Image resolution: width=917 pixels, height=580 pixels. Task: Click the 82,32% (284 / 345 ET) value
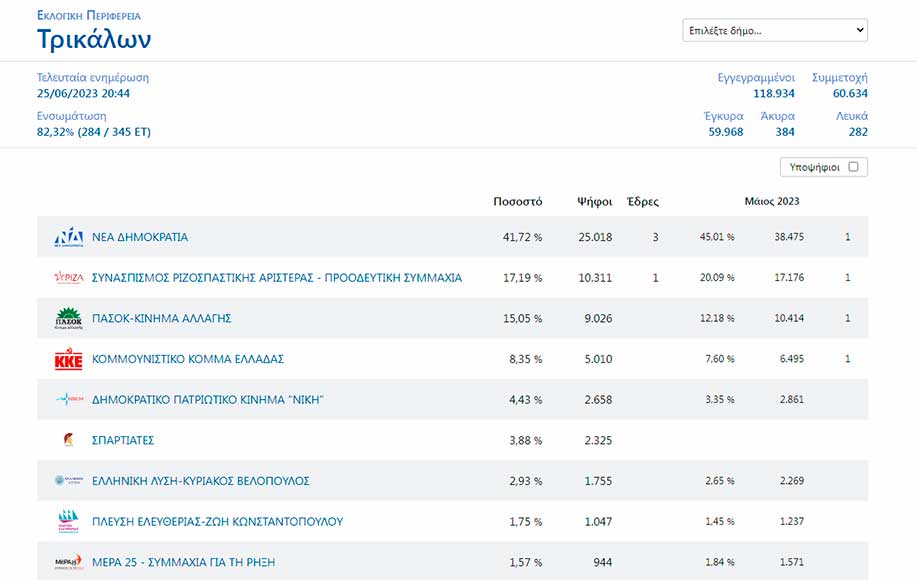pos(94,132)
